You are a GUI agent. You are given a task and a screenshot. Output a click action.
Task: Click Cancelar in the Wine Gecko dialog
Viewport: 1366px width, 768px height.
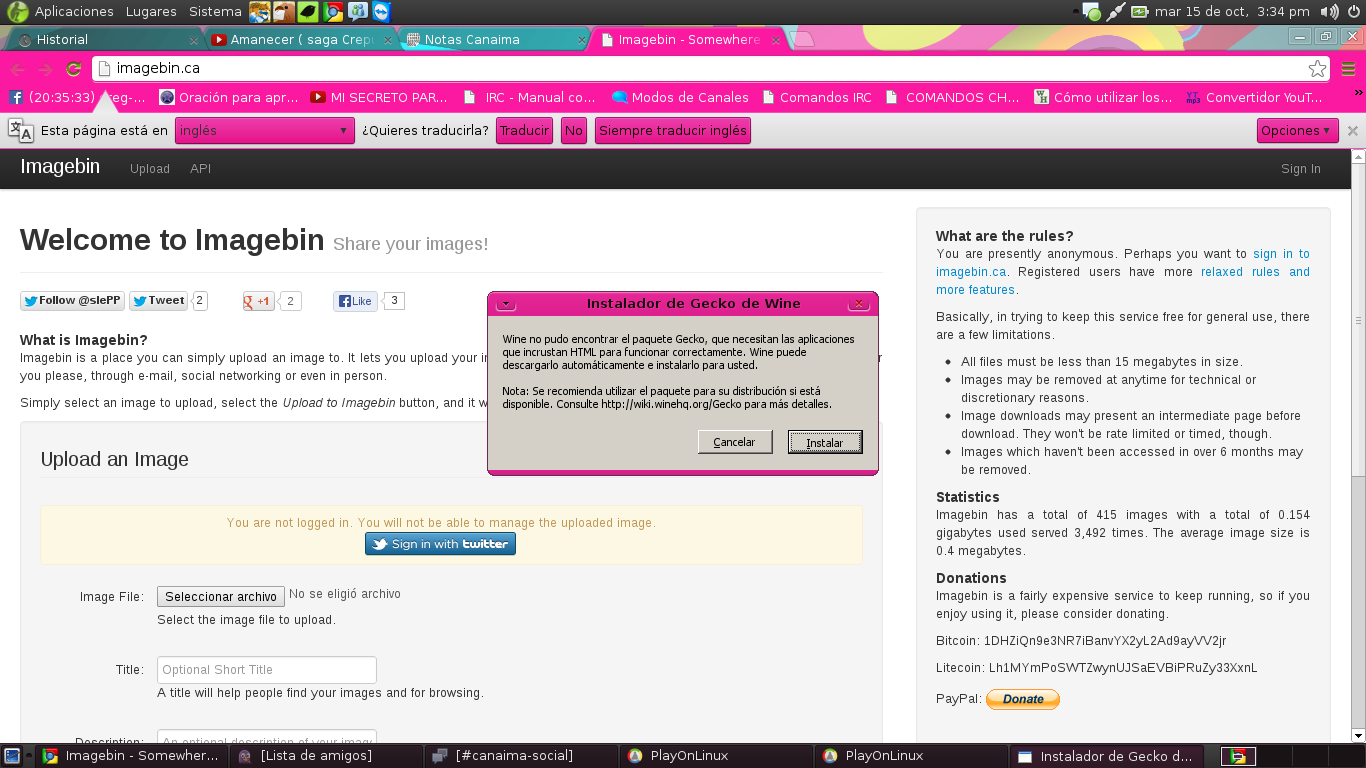pos(735,442)
